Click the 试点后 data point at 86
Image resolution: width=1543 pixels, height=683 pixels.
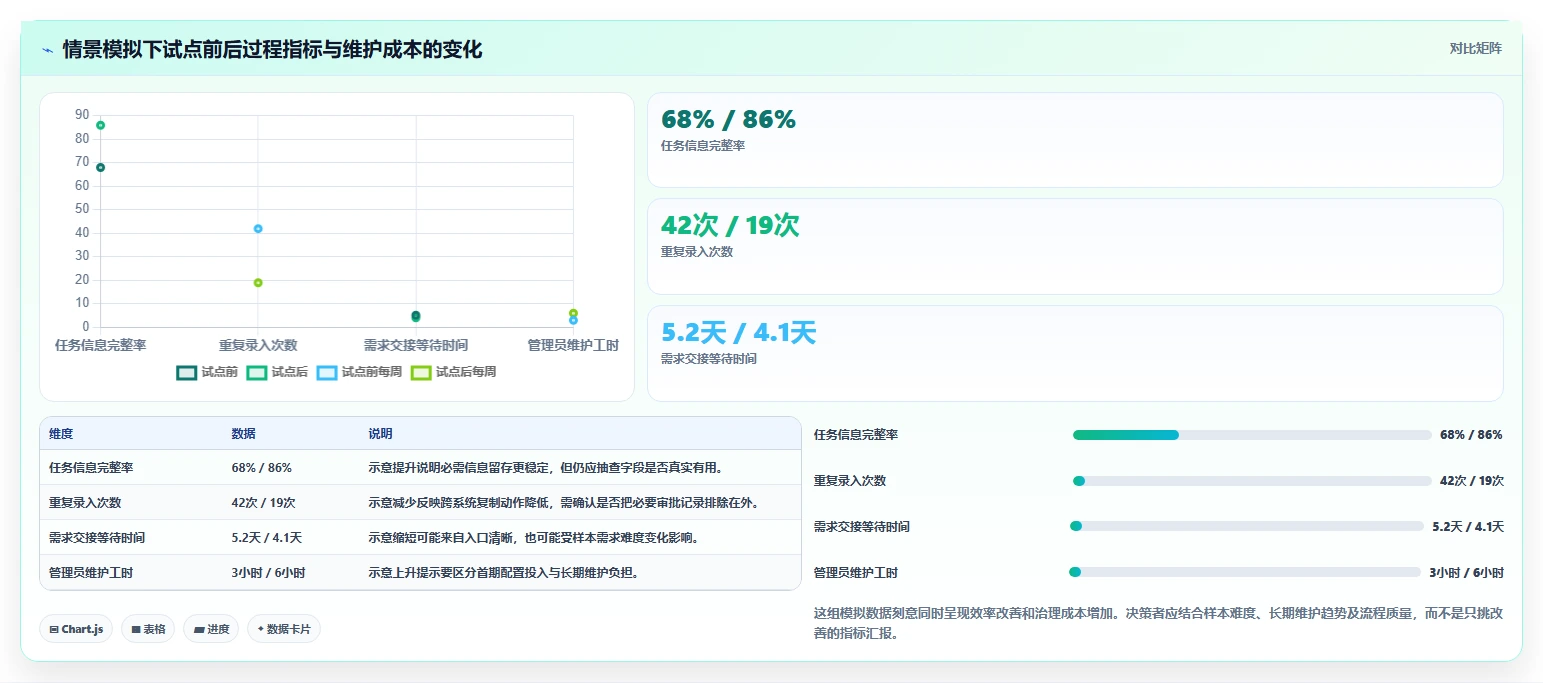(x=100, y=125)
